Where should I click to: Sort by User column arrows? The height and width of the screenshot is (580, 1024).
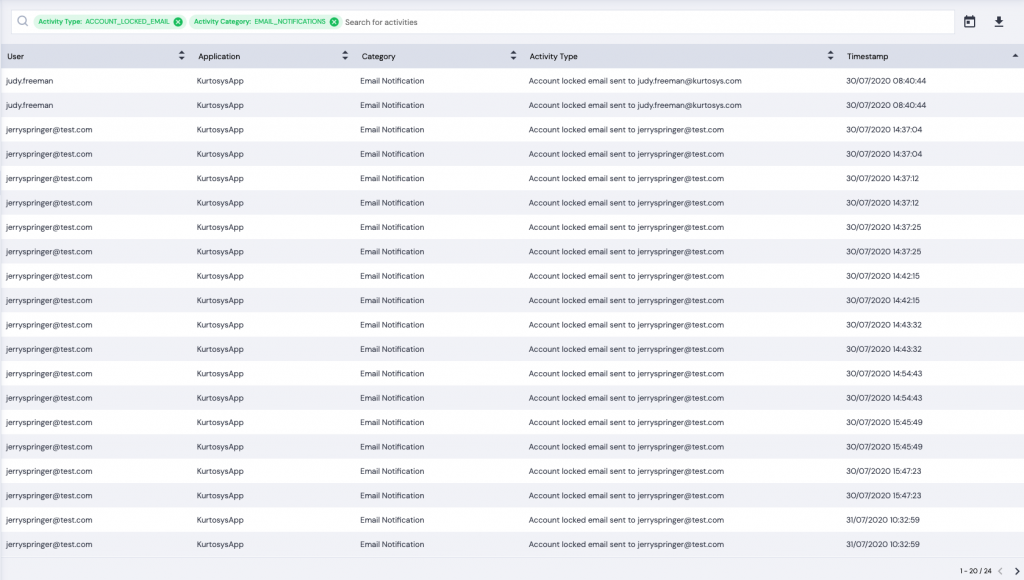point(182,56)
